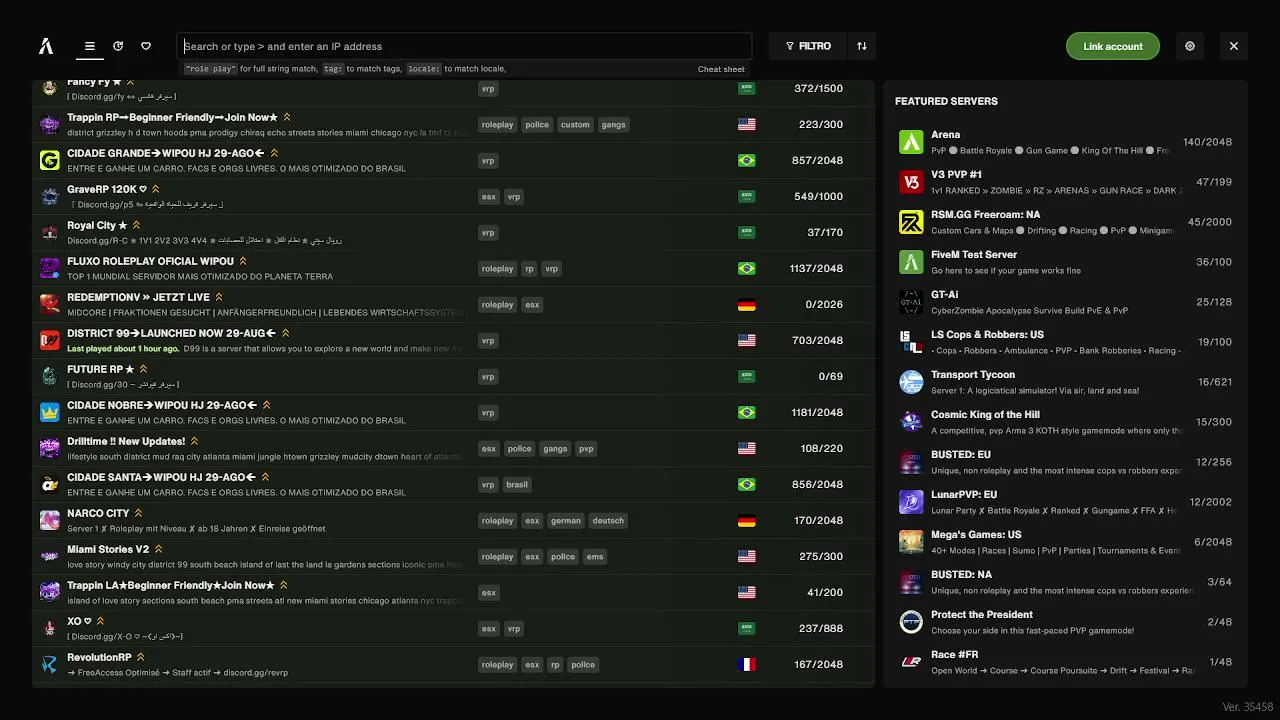Click the French flag on RevolutionRP row
The height and width of the screenshot is (720, 1280).
click(x=746, y=664)
